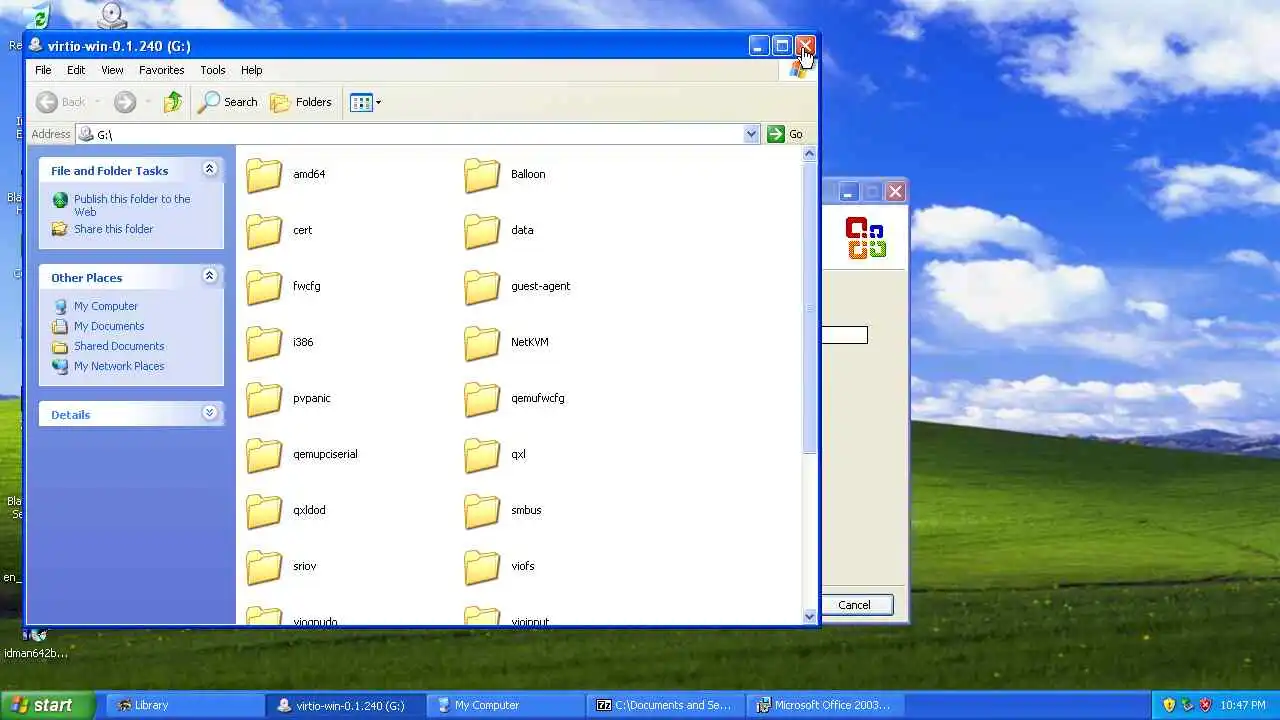Switch to My Computer taskbar button
Viewport: 1280px width, 720px height.
pos(506,705)
